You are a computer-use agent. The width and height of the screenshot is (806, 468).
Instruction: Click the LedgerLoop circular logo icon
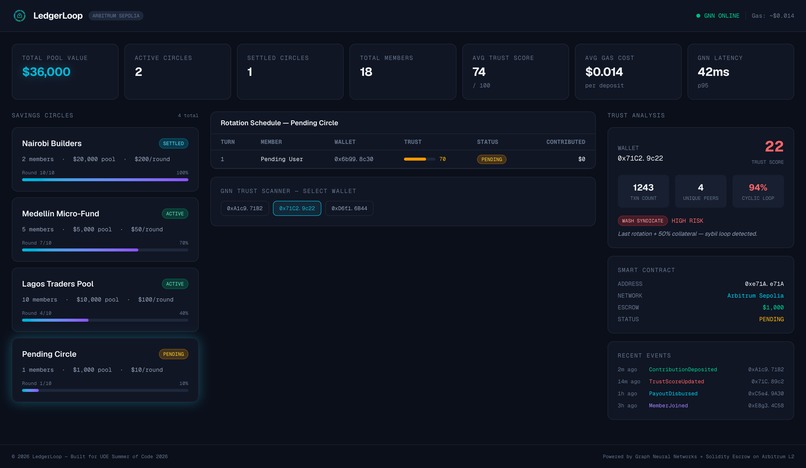[x=20, y=16]
